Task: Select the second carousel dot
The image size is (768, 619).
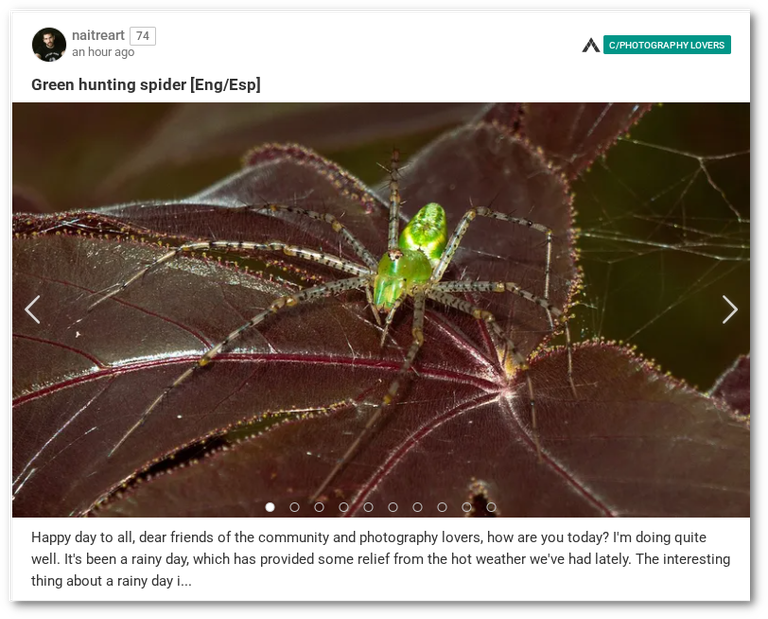Action: pyautogui.click(x=294, y=507)
